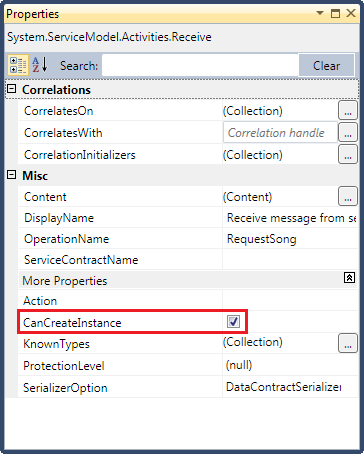This screenshot has height=454, width=364.
Task: Select the DisplayName value field
Action: tap(290, 218)
